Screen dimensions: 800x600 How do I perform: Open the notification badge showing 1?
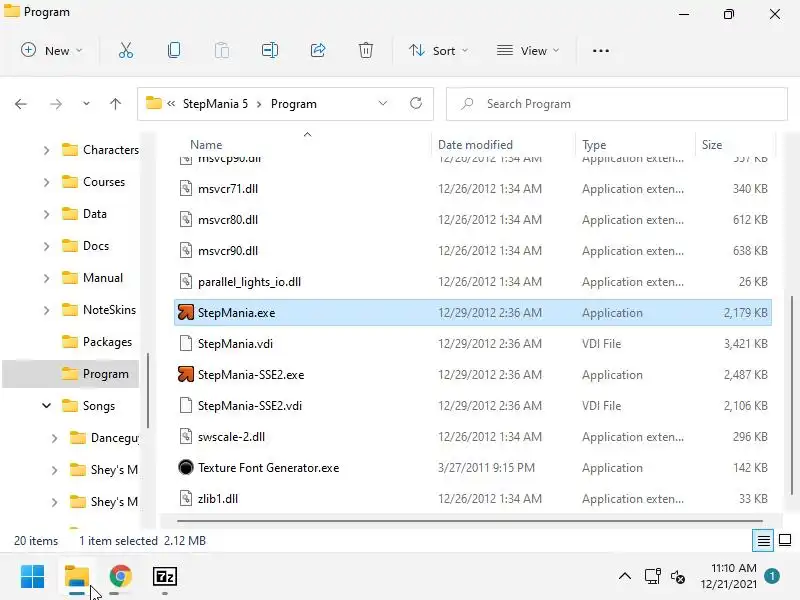(772, 577)
